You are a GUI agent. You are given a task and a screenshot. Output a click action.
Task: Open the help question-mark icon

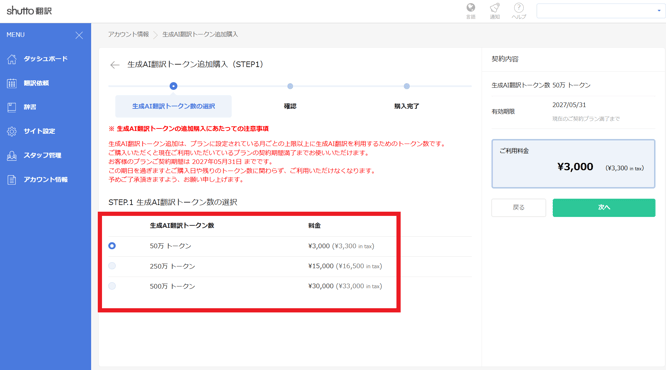click(x=519, y=8)
